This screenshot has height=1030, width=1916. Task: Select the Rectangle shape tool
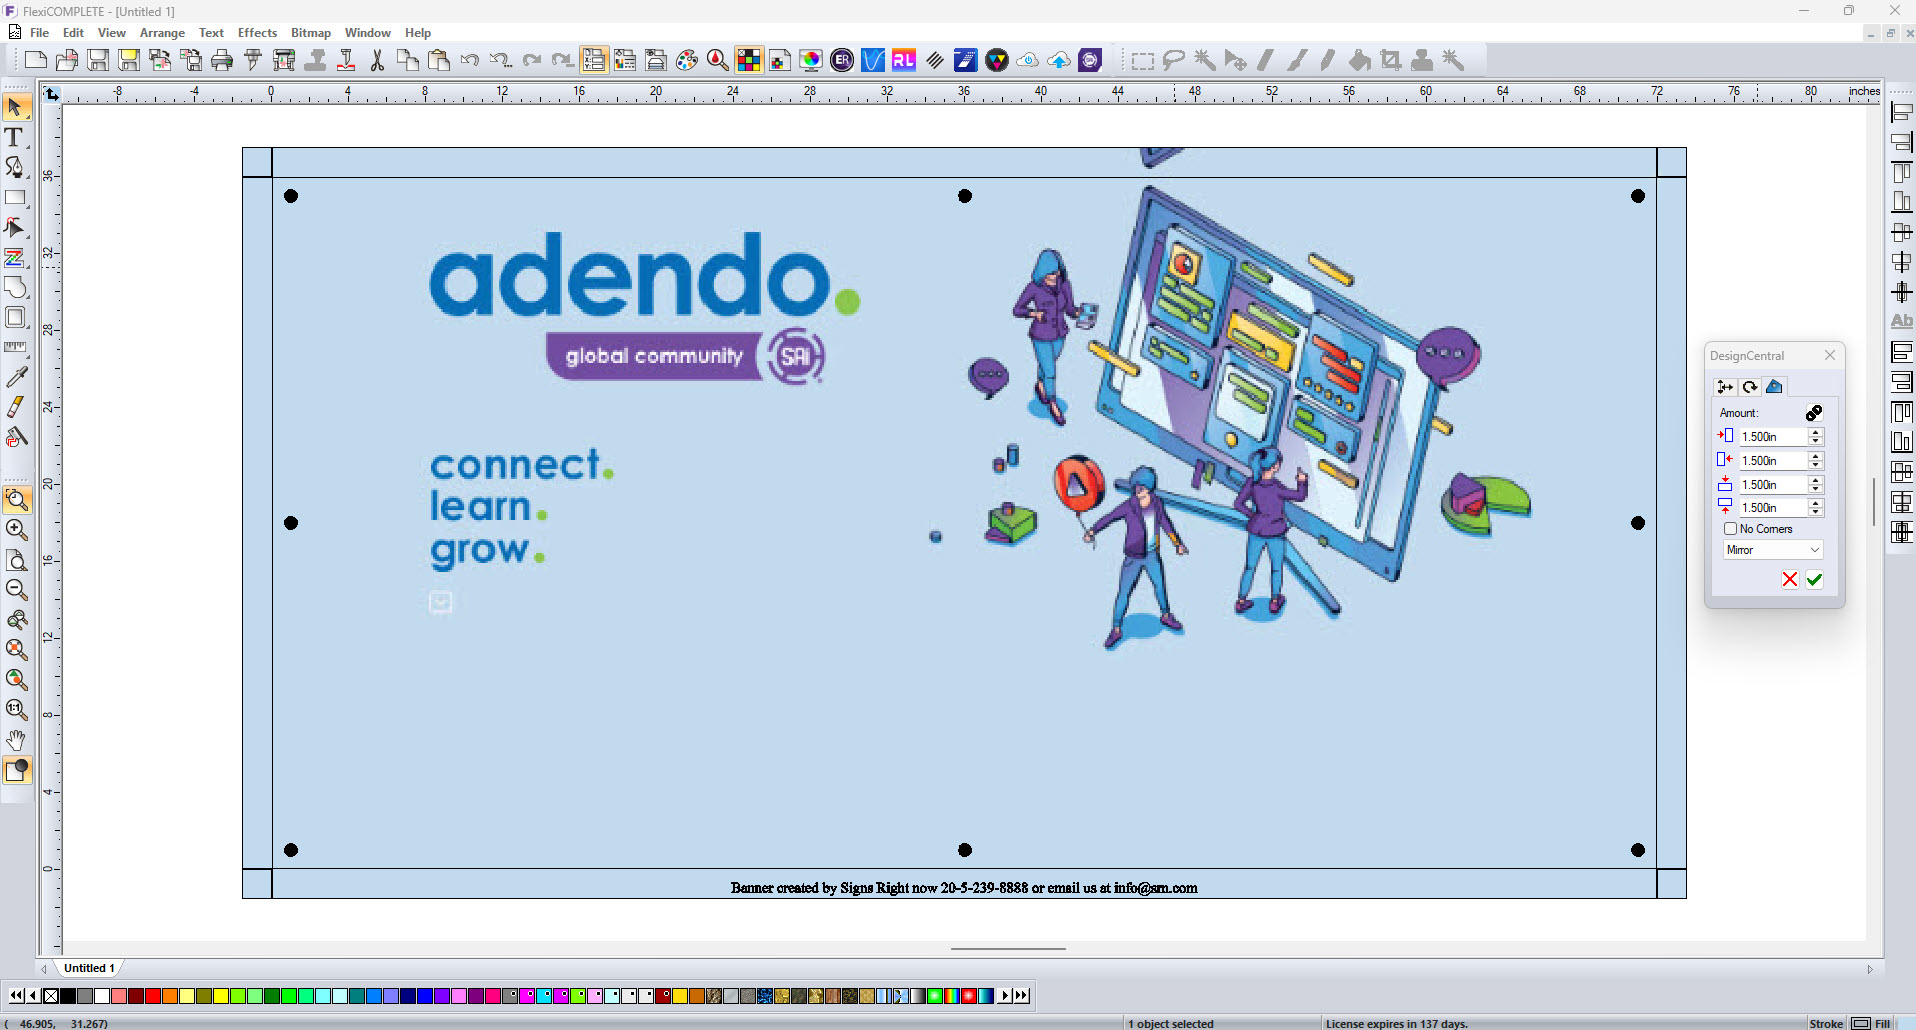coord(15,197)
